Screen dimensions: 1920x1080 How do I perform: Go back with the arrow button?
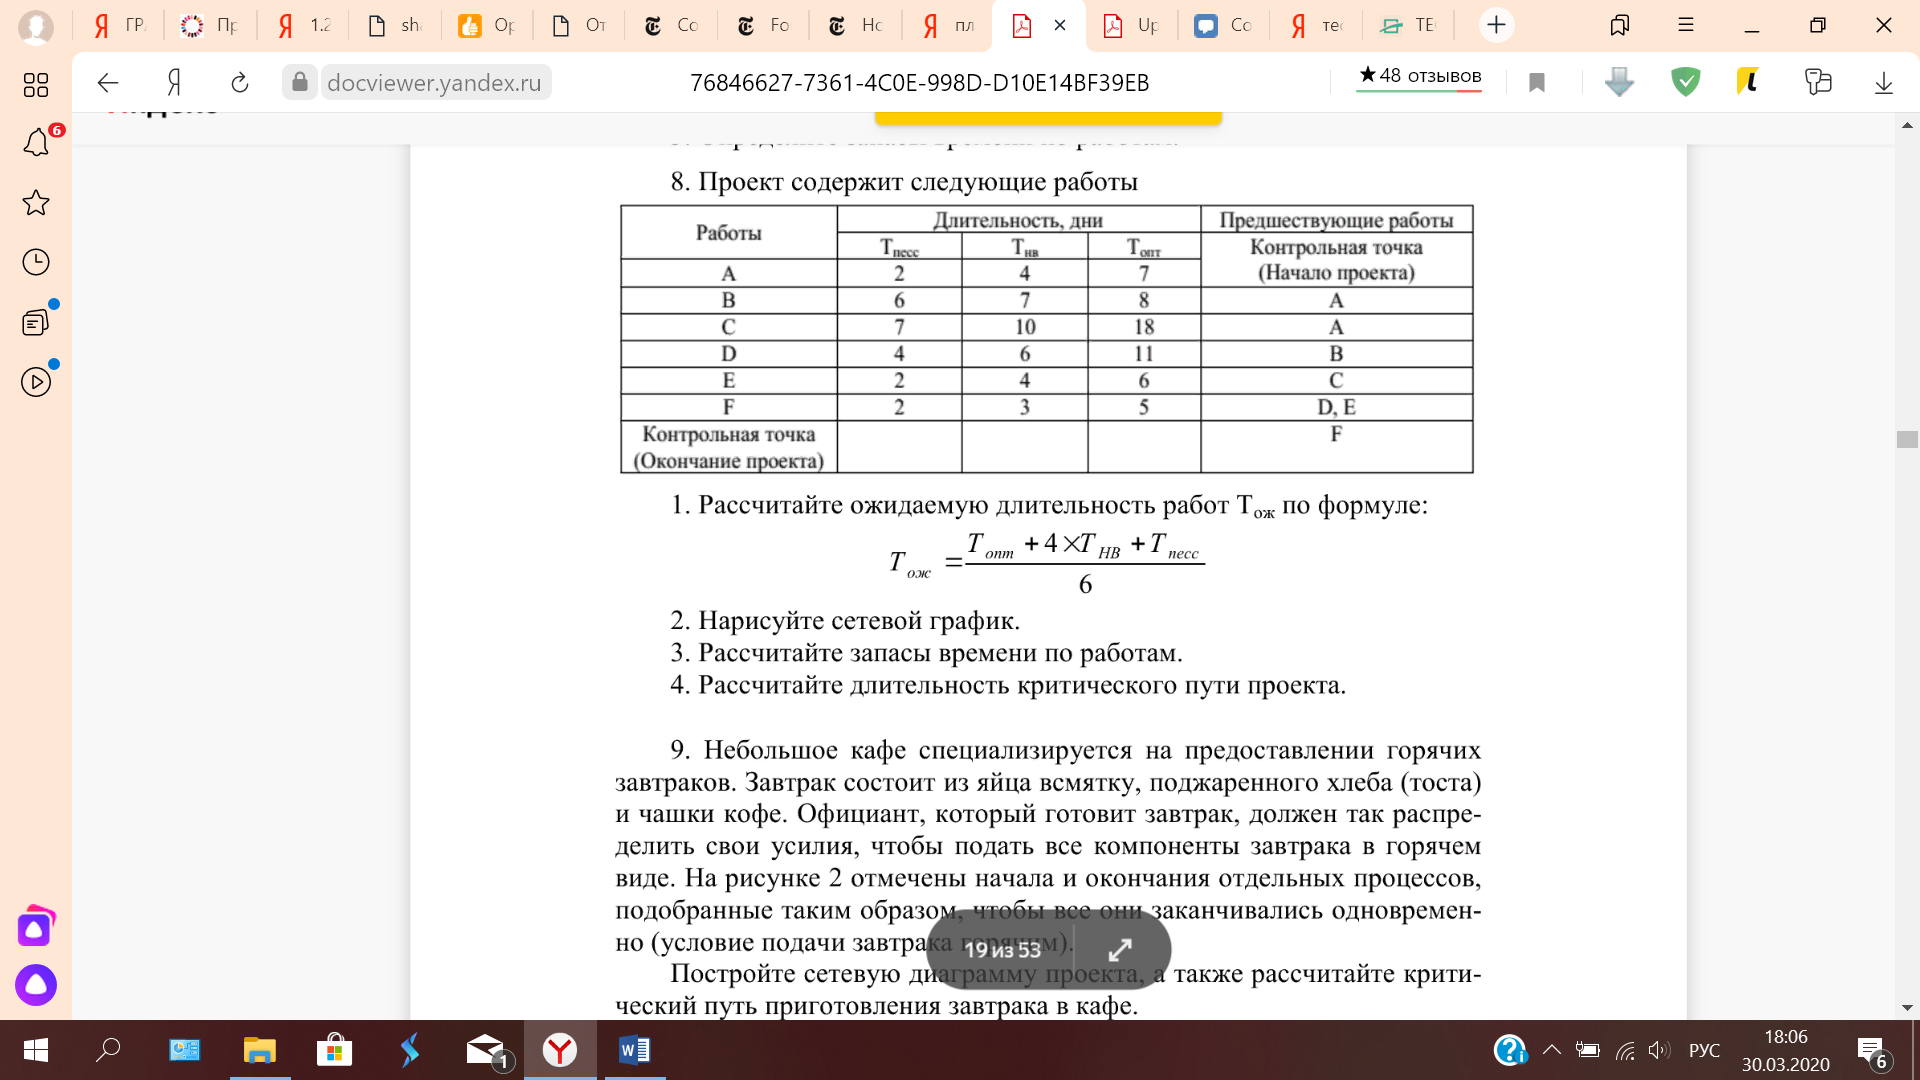(108, 82)
